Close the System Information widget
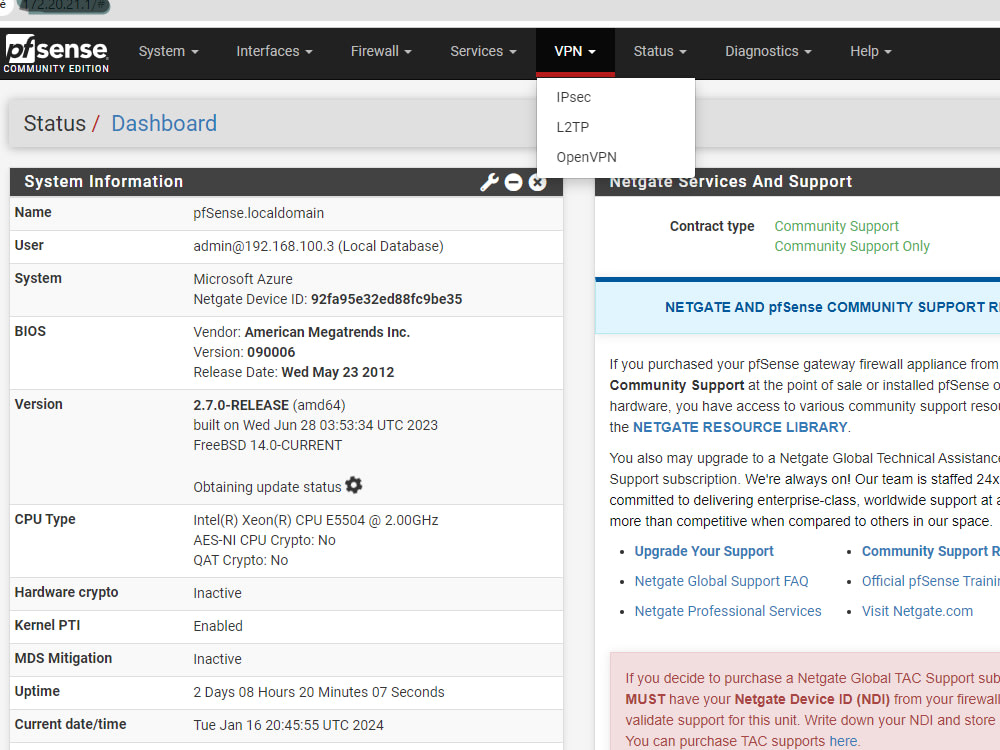 click(538, 182)
